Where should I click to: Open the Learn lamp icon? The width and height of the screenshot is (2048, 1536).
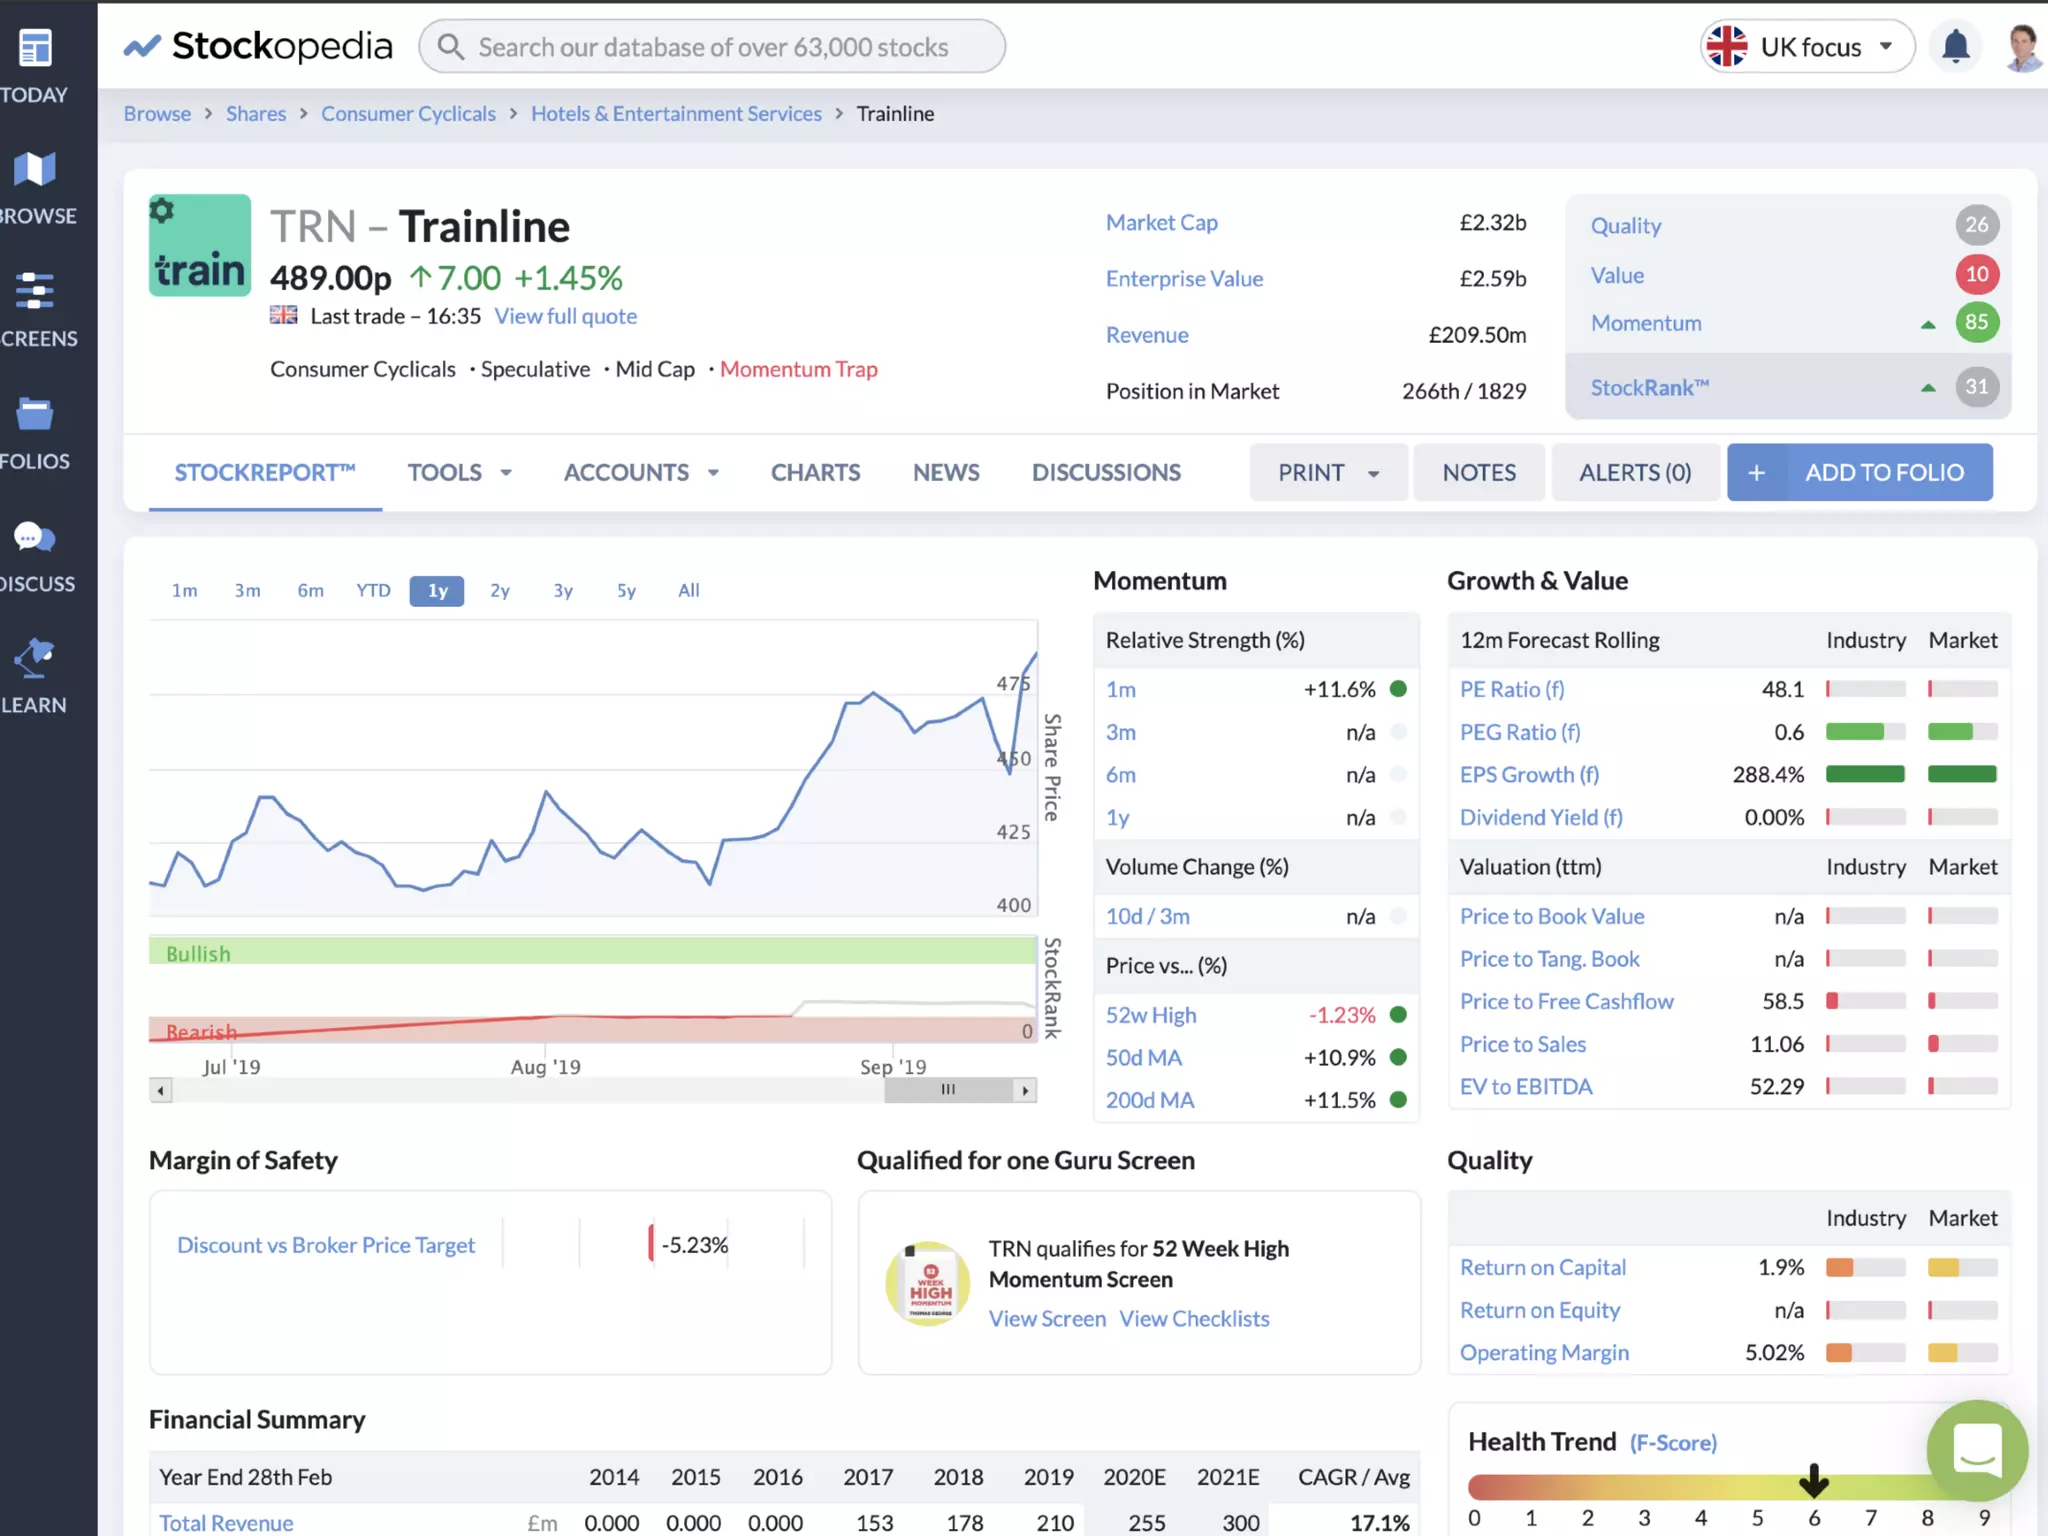[x=35, y=658]
